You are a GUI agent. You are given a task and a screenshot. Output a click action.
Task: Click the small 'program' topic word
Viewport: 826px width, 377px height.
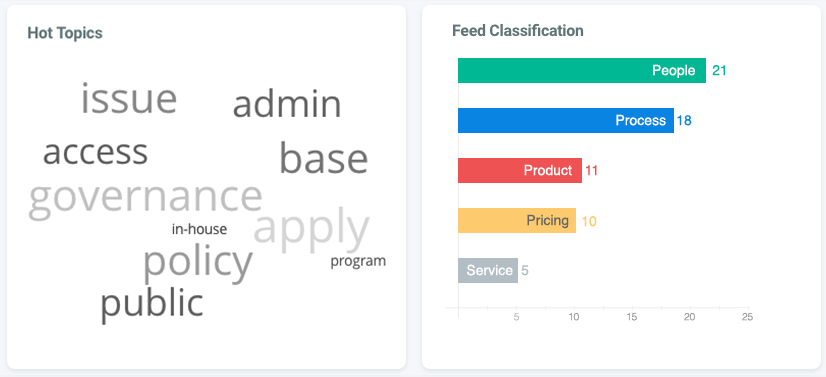[358, 262]
